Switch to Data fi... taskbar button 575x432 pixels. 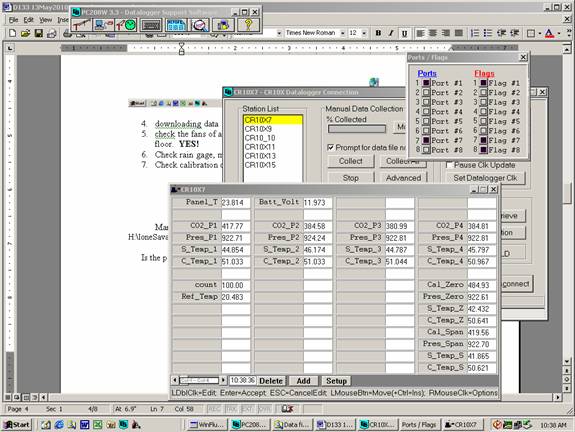[292, 425]
